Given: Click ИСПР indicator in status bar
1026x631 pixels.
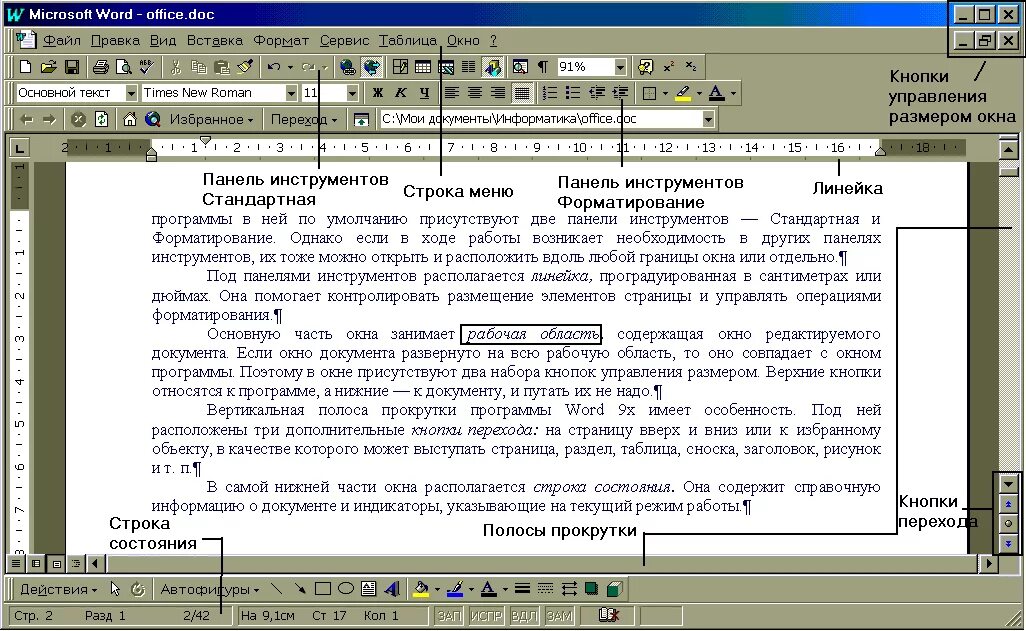Looking at the screenshot, I should 486,616.
